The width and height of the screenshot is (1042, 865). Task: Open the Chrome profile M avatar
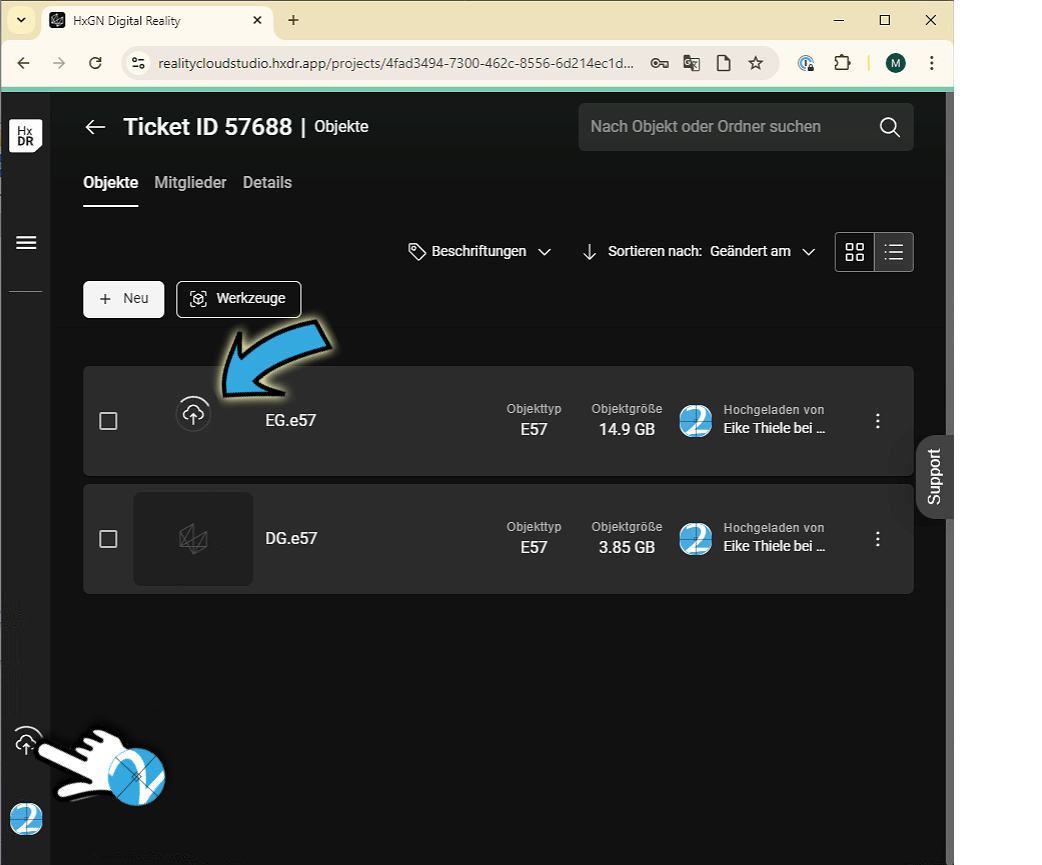coord(895,63)
